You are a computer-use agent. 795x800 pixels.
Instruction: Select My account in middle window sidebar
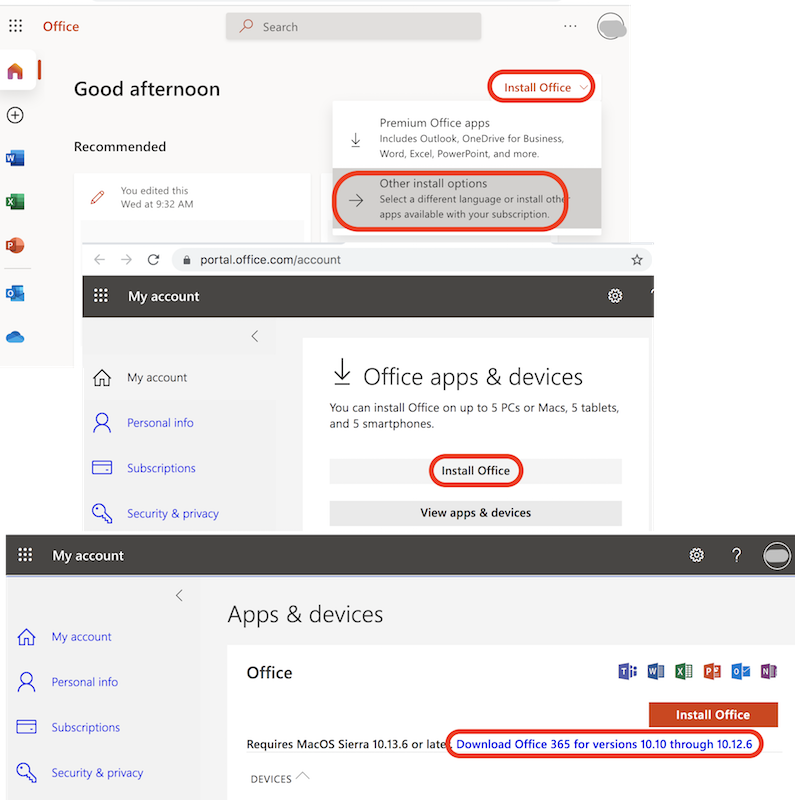point(157,378)
